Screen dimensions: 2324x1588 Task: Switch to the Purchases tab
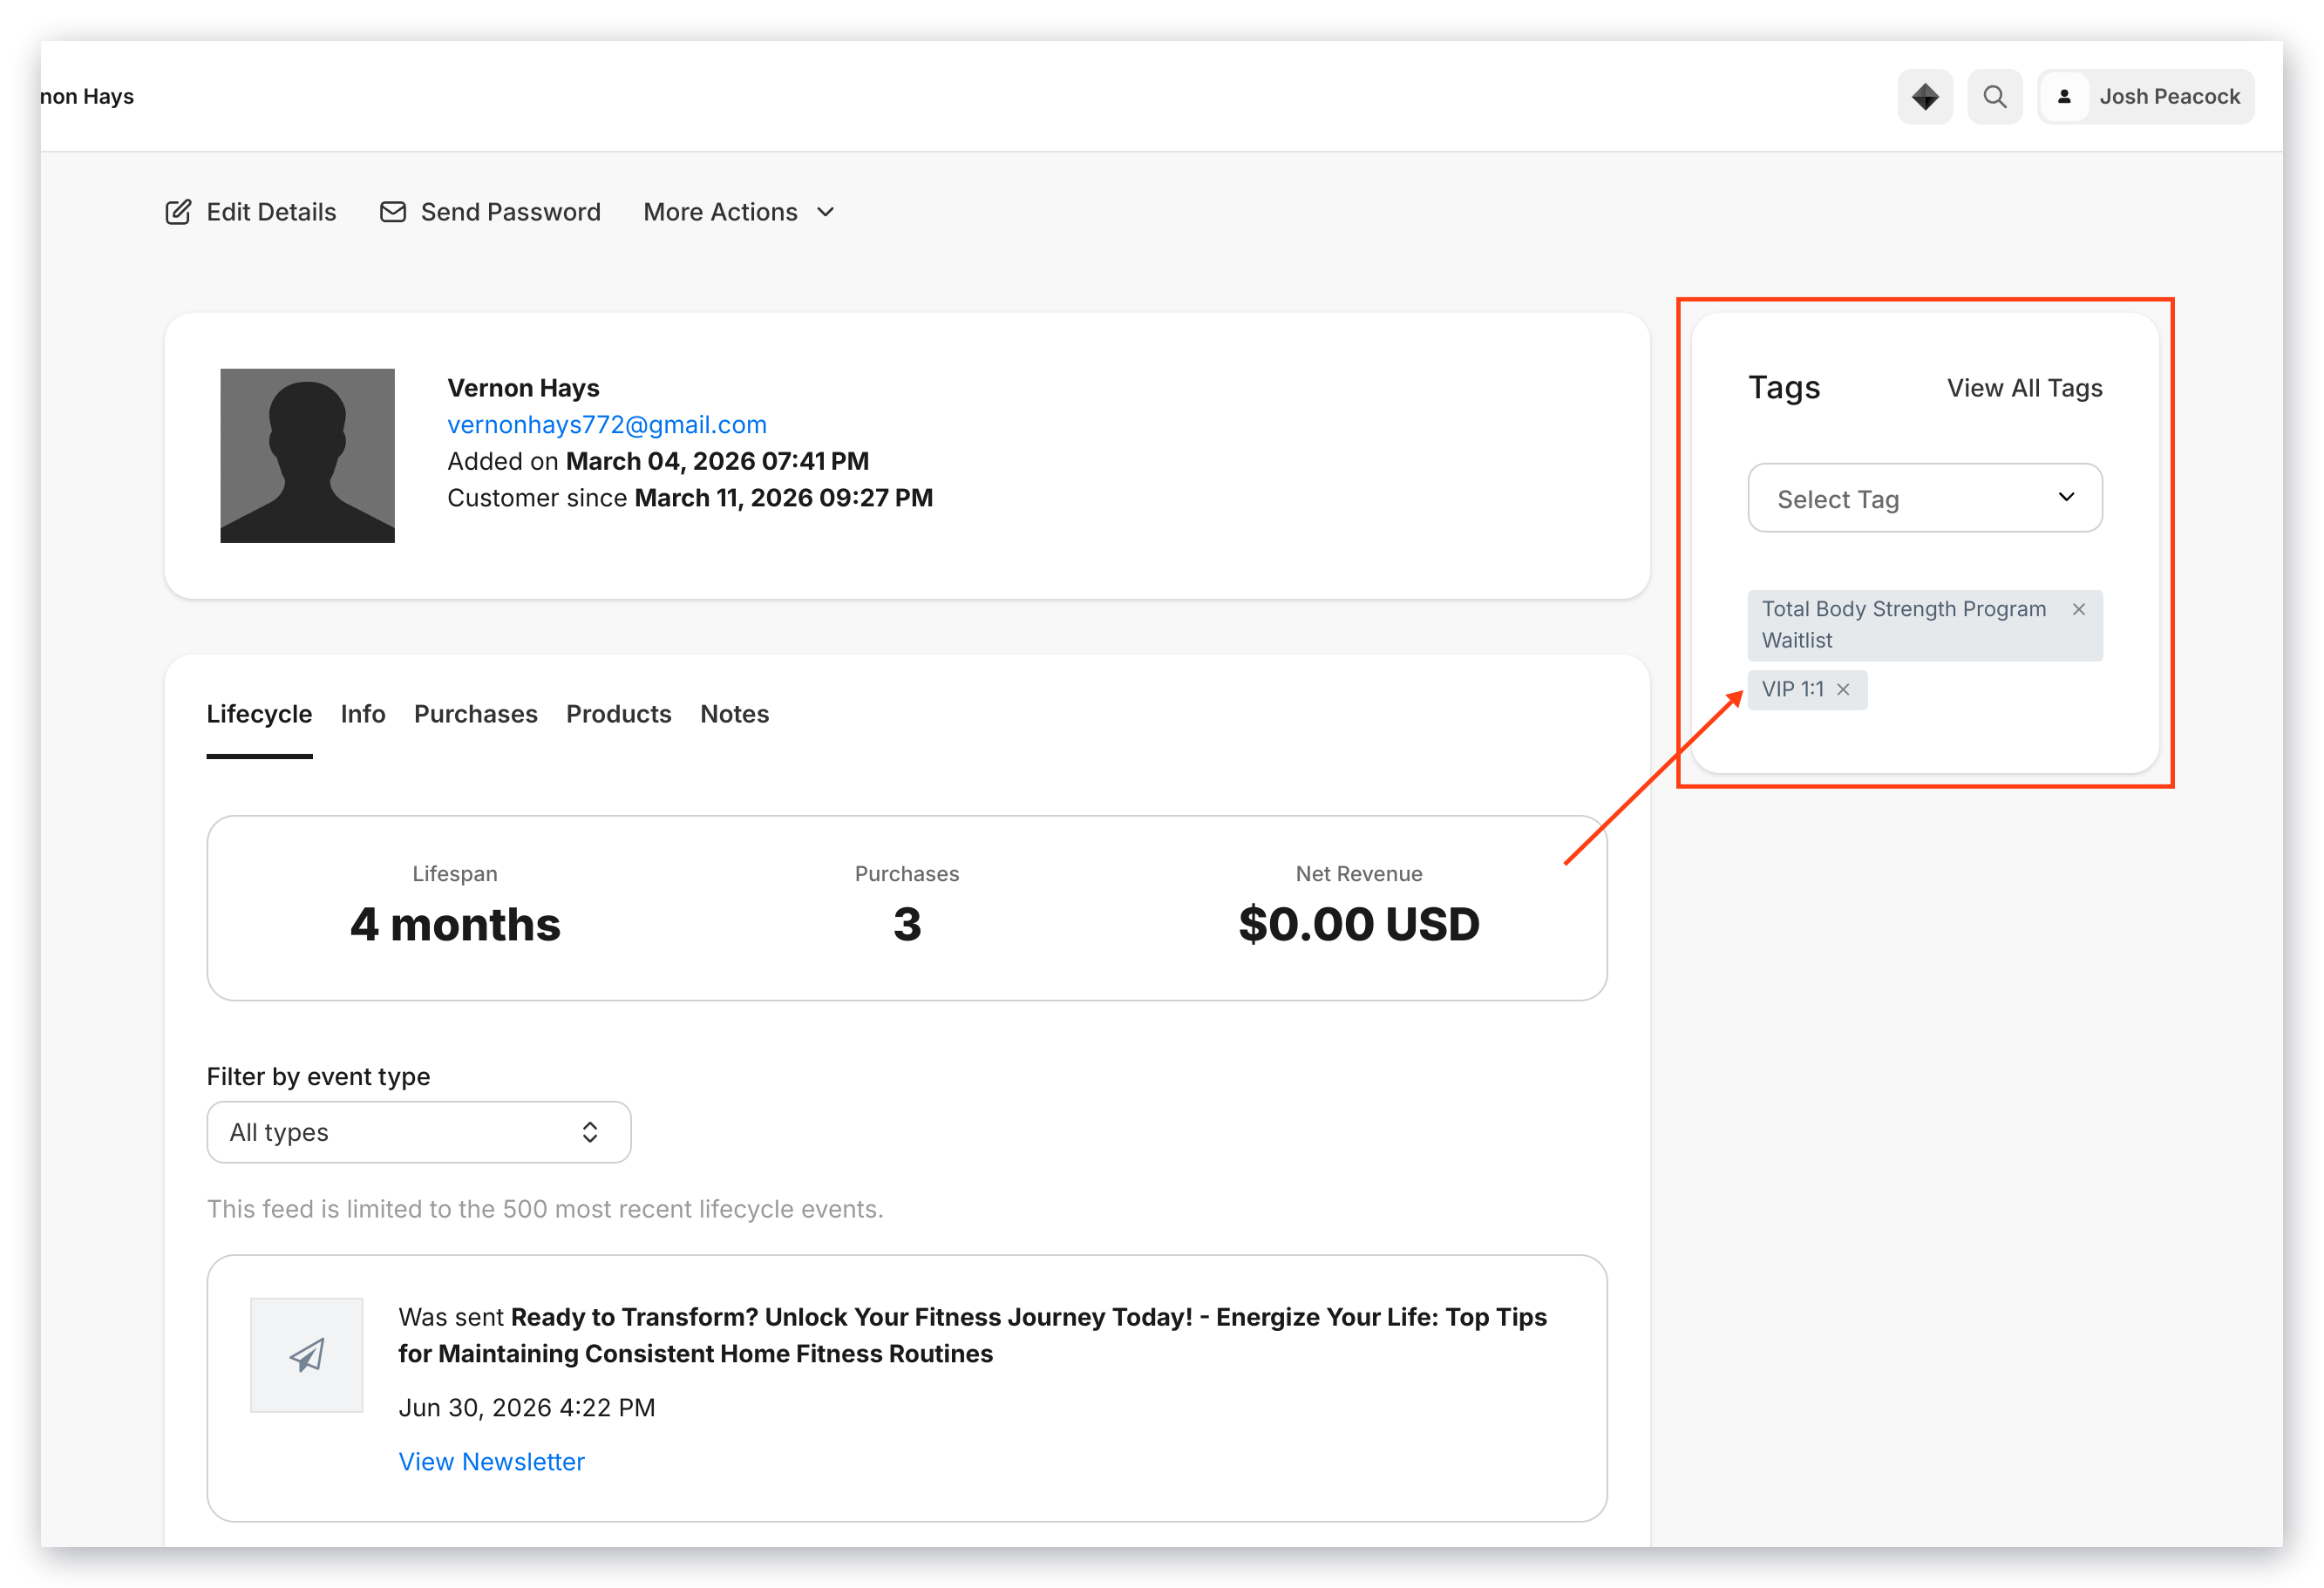(476, 714)
